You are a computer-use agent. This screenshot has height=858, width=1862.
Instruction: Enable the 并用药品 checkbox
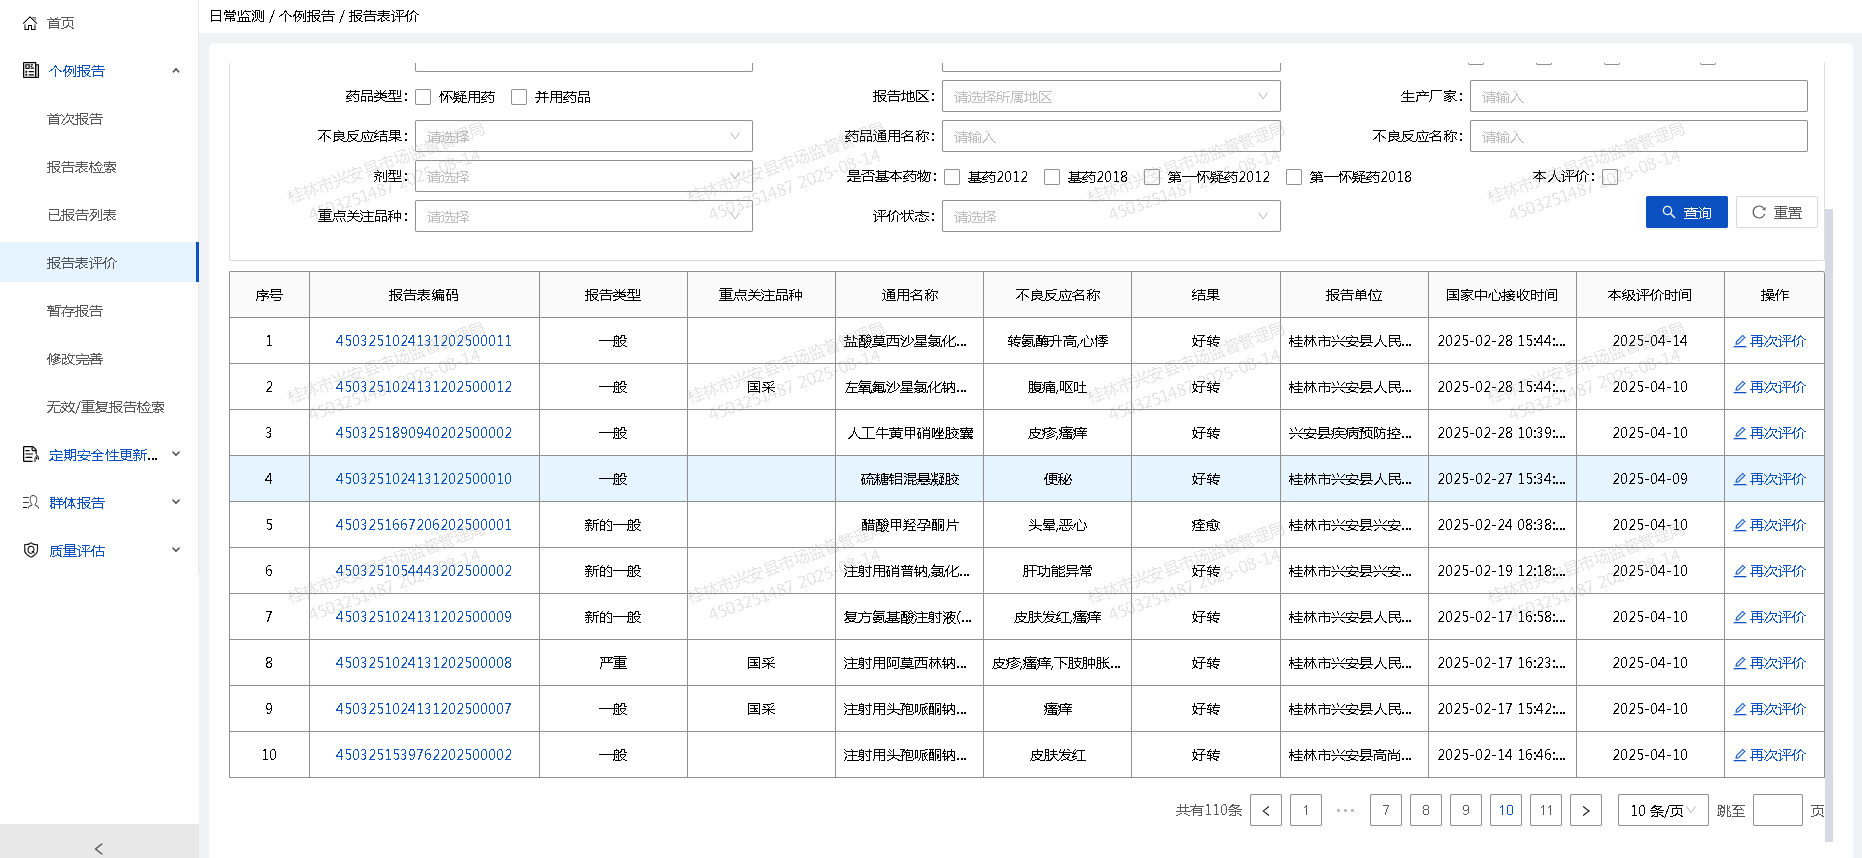pos(519,97)
